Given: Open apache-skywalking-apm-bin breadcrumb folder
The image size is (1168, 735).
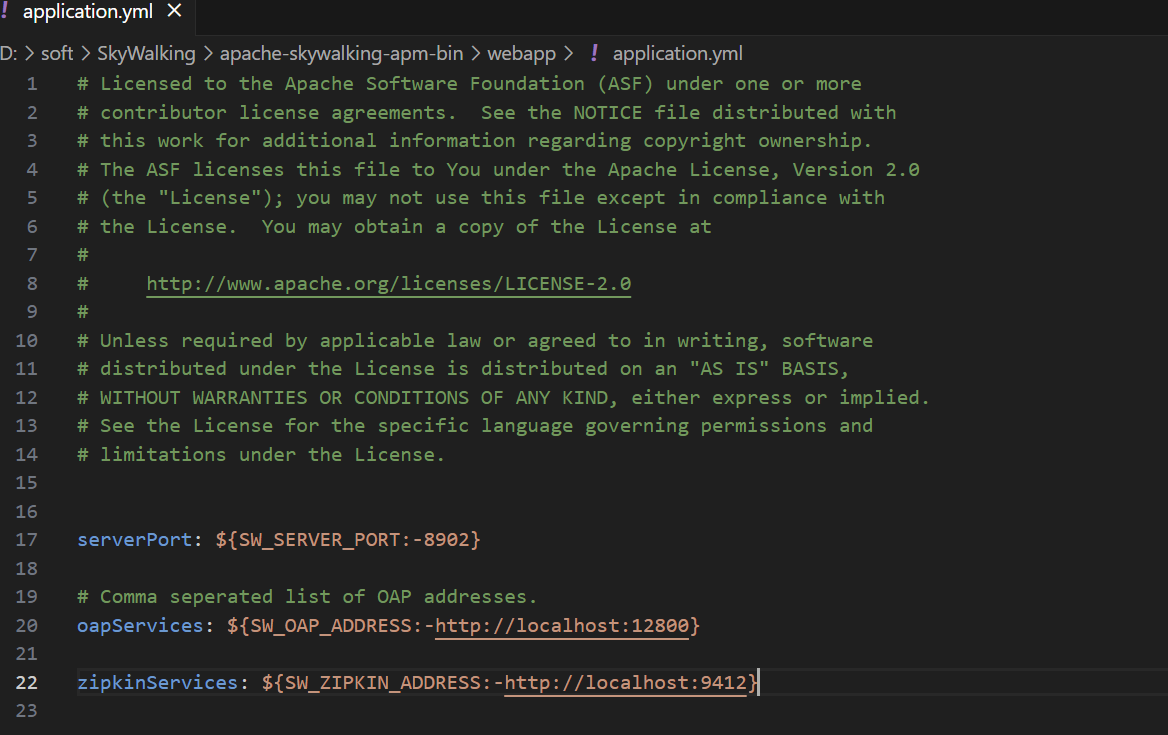Looking at the screenshot, I should click(341, 54).
